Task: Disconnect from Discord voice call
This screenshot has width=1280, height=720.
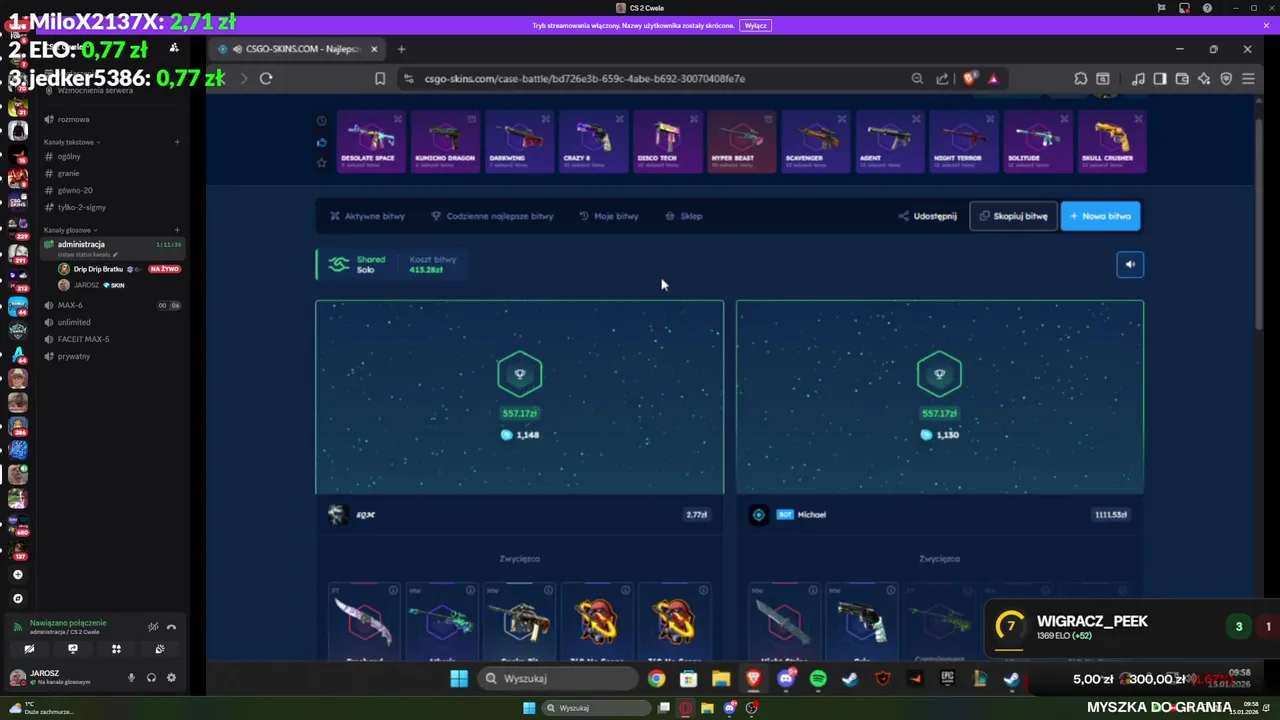Action: click(171, 627)
